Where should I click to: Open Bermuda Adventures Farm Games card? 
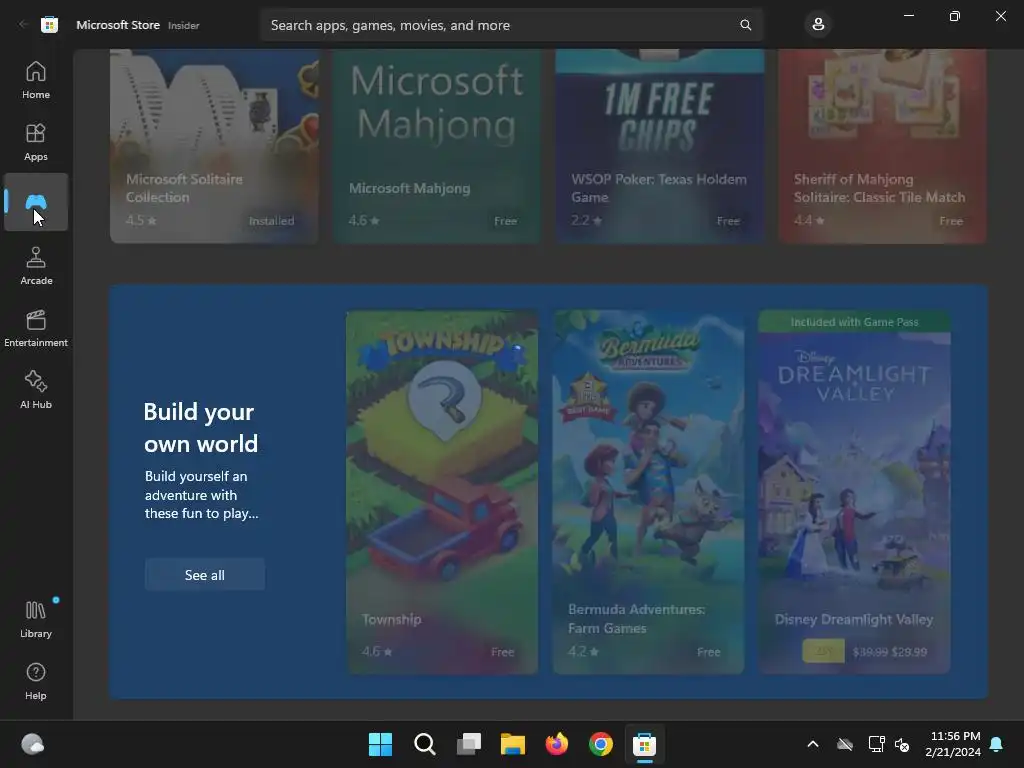pos(648,492)
